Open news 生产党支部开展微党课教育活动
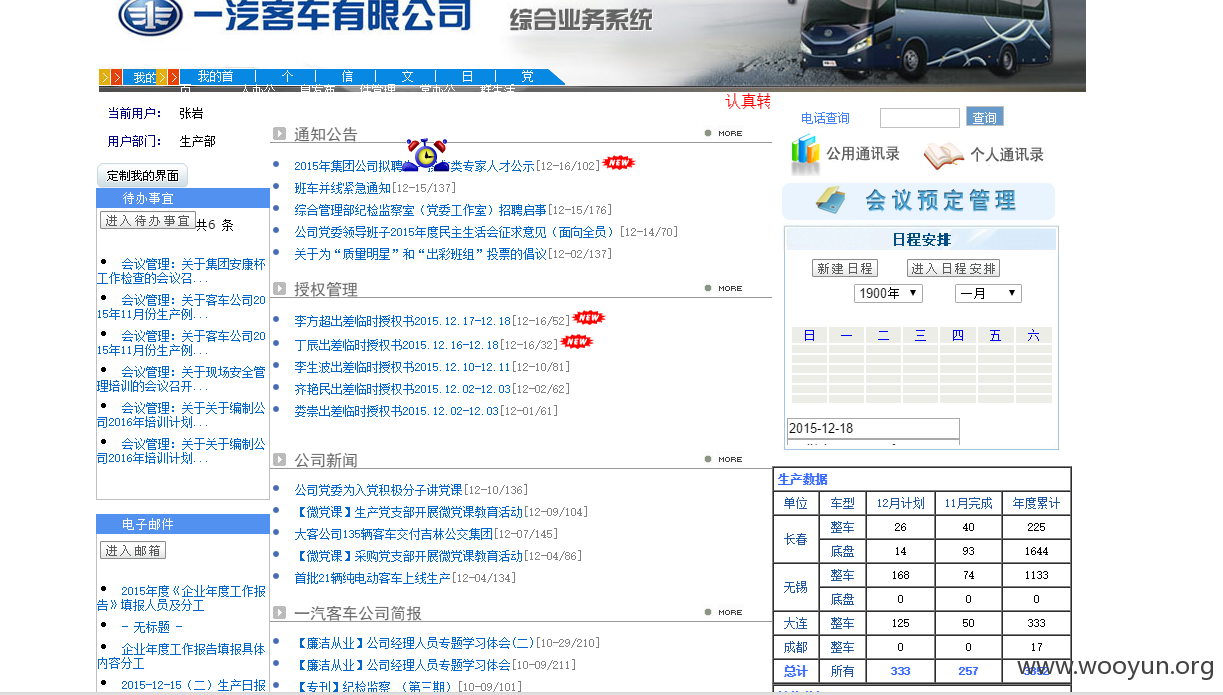Viewport: 1223px width, 695px height. [408, 512]
